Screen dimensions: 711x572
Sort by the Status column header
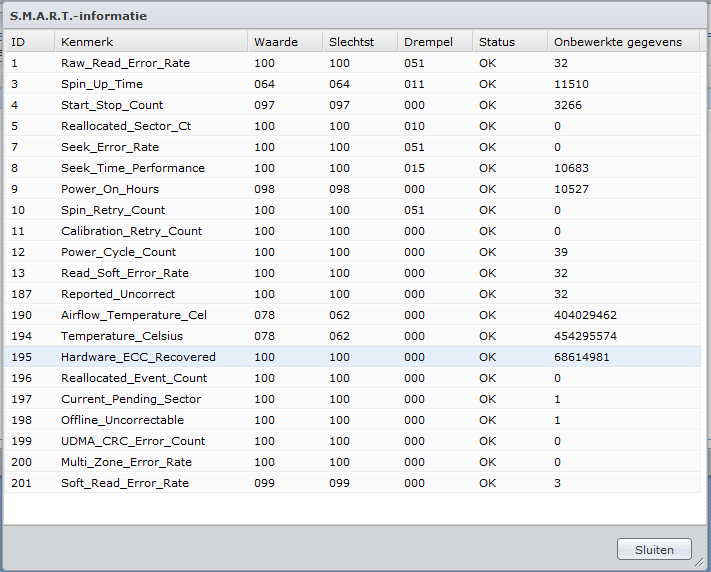tap(509, 42)
